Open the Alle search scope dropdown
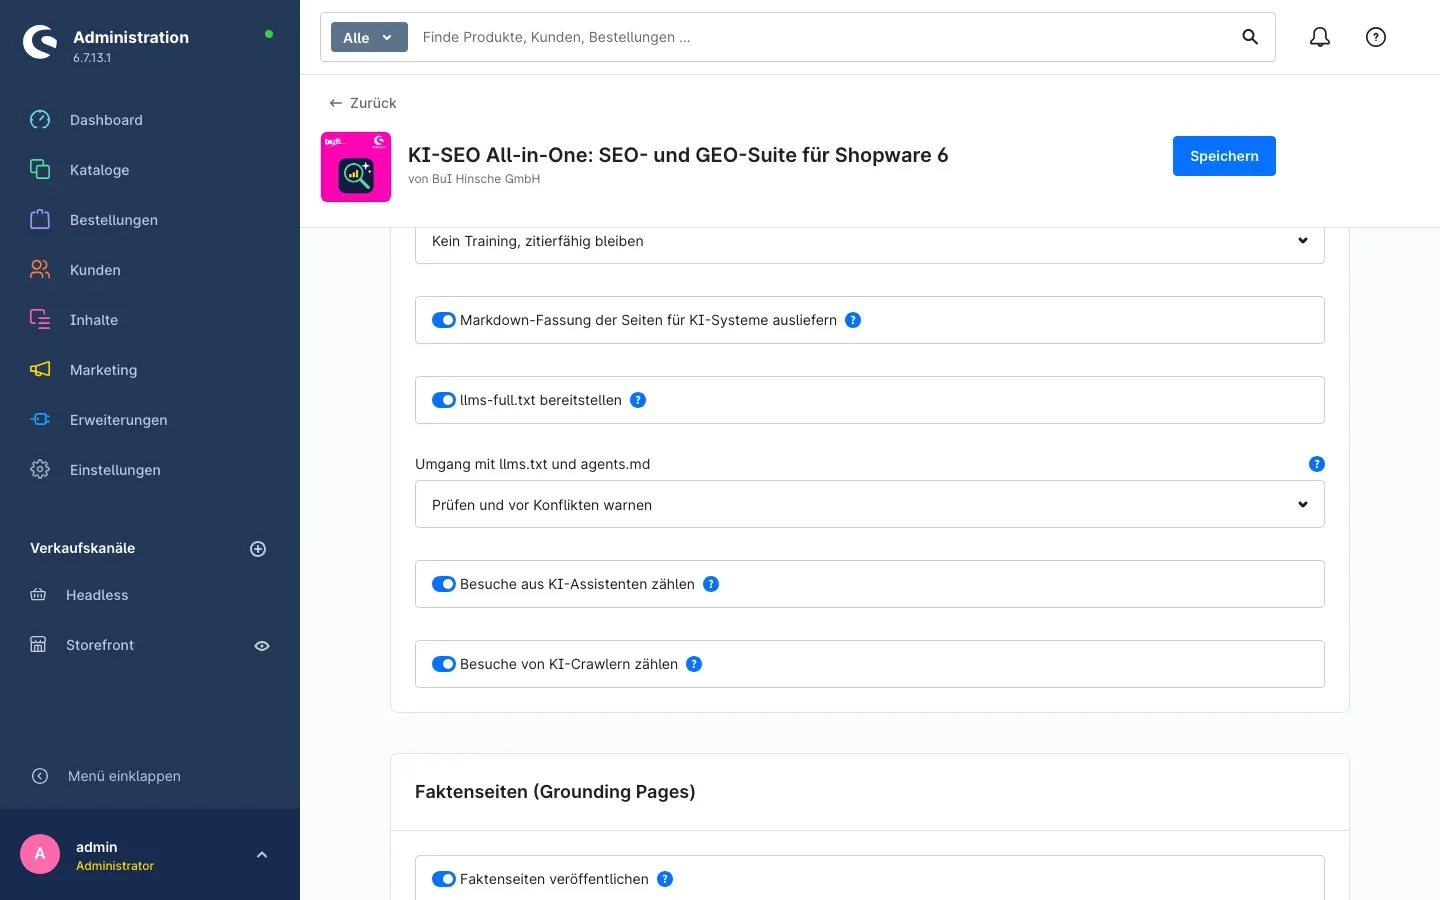1440x900 pixels. pyautogui.click(x=369, y=37)
